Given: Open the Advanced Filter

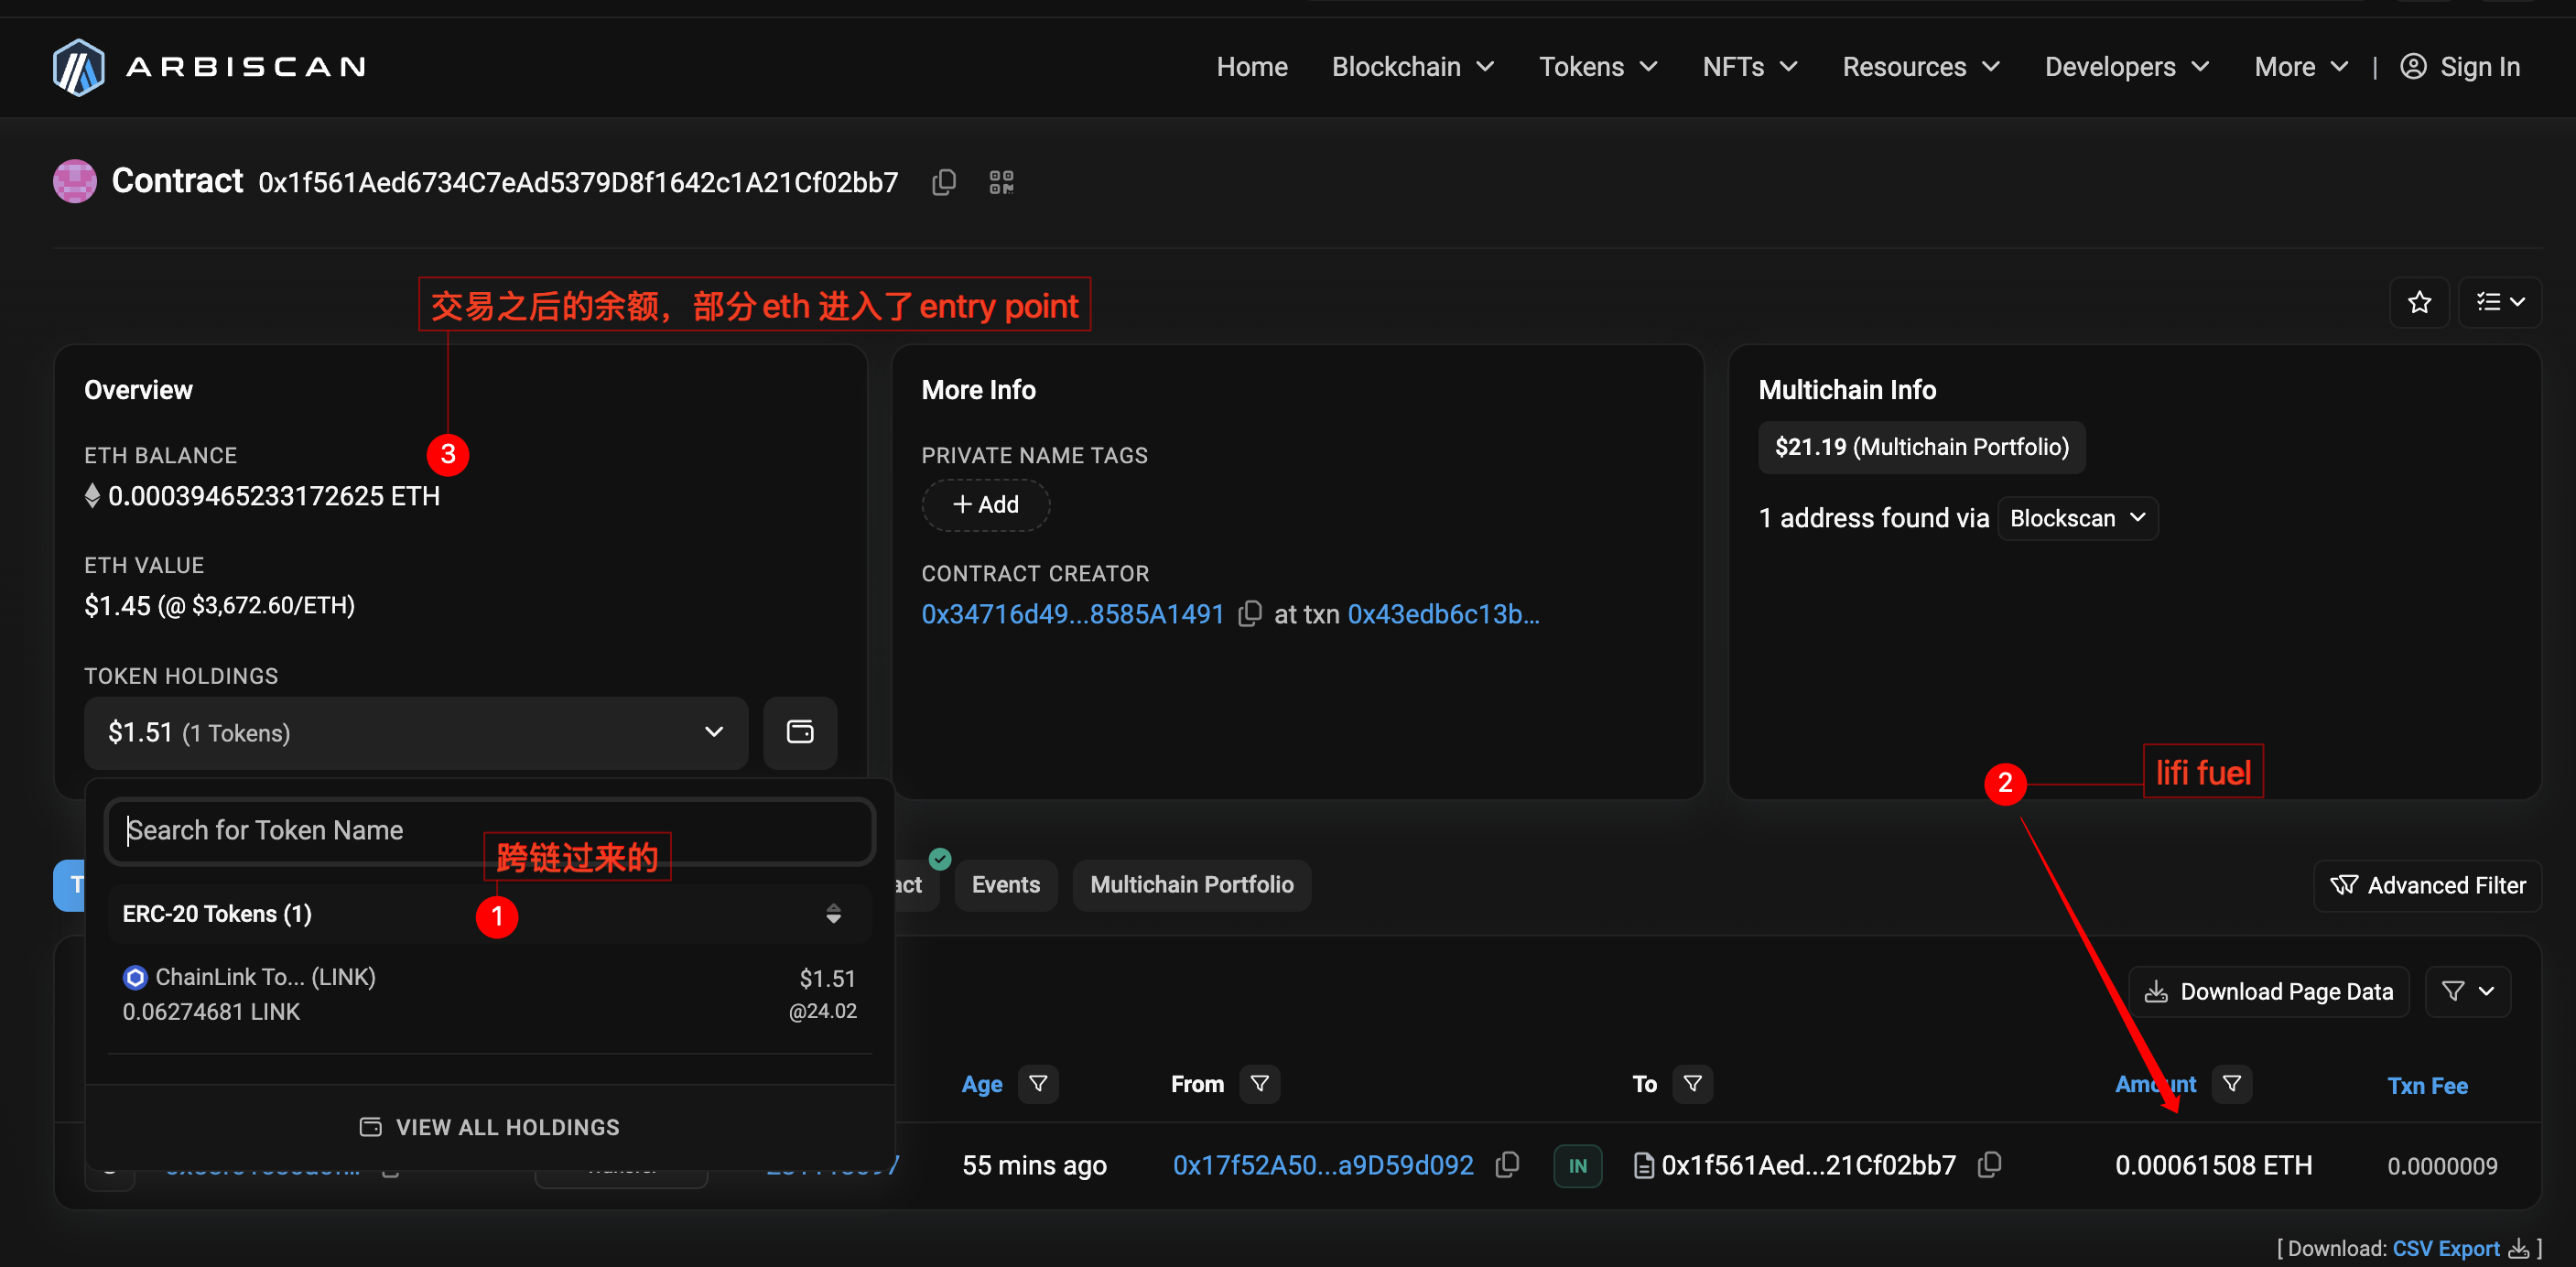Looking at the screenshot, I should (2427, 885).
